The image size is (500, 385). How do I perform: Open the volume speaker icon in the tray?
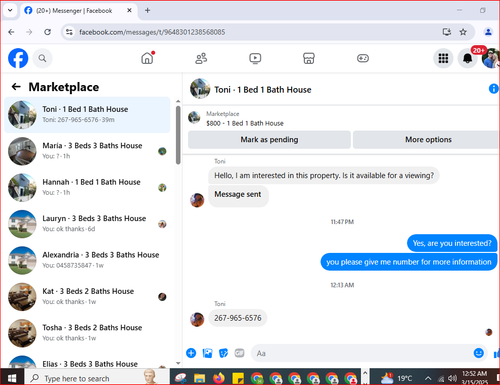tap(452, 378)
